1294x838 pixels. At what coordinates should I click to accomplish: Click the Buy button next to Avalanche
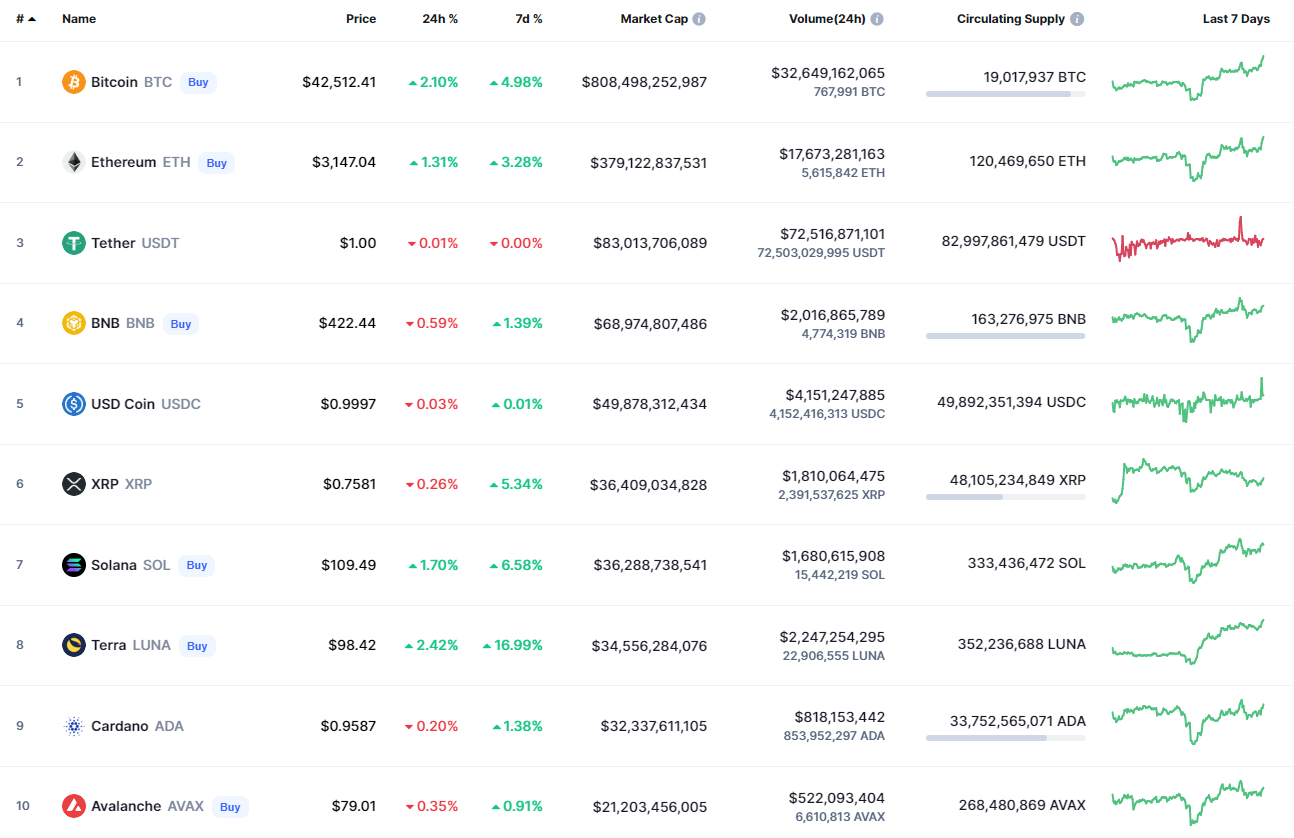(x=230, y=807)
